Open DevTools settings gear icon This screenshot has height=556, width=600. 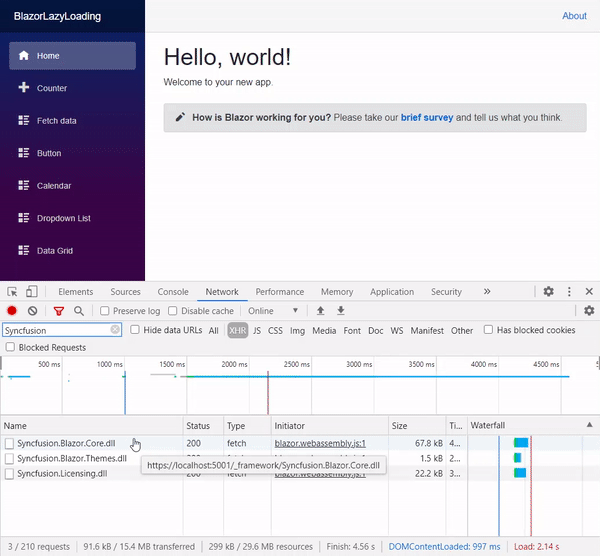coord(548,292)
